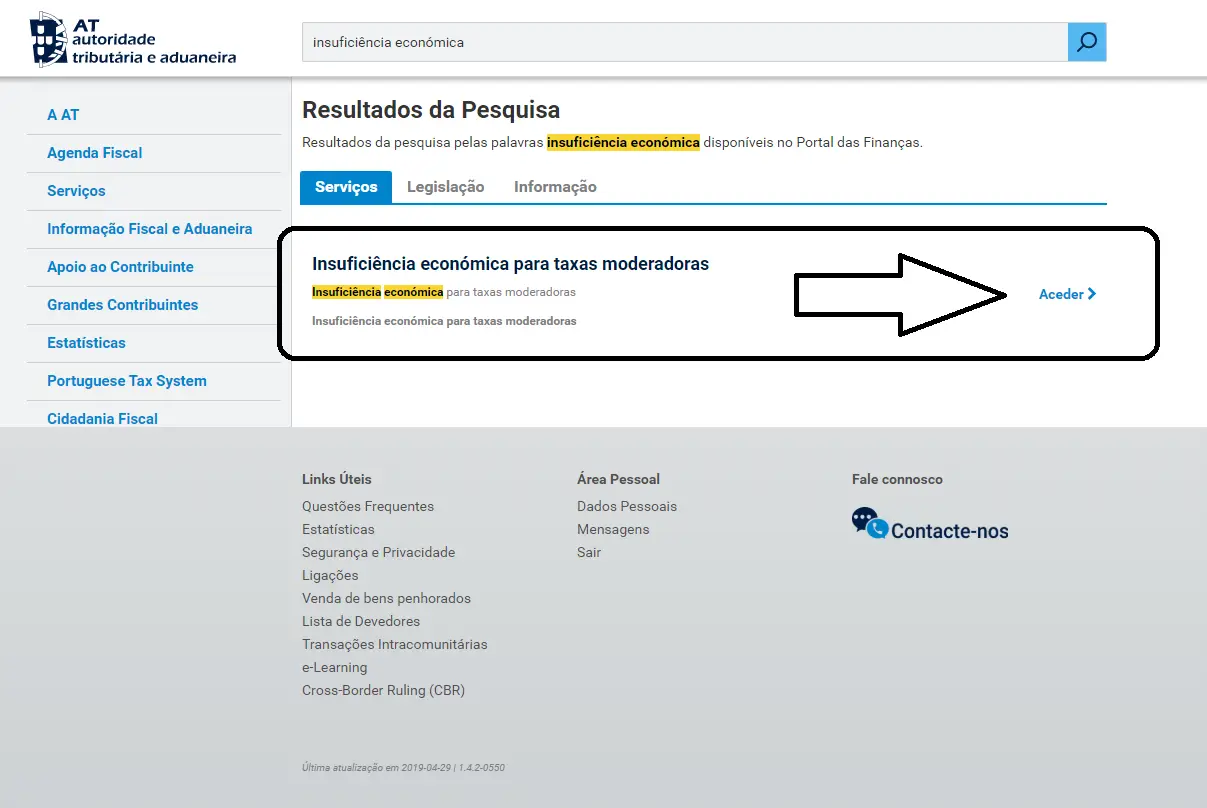
Task: Click the blue search magnifier icon
Action: pos(1086,42)
